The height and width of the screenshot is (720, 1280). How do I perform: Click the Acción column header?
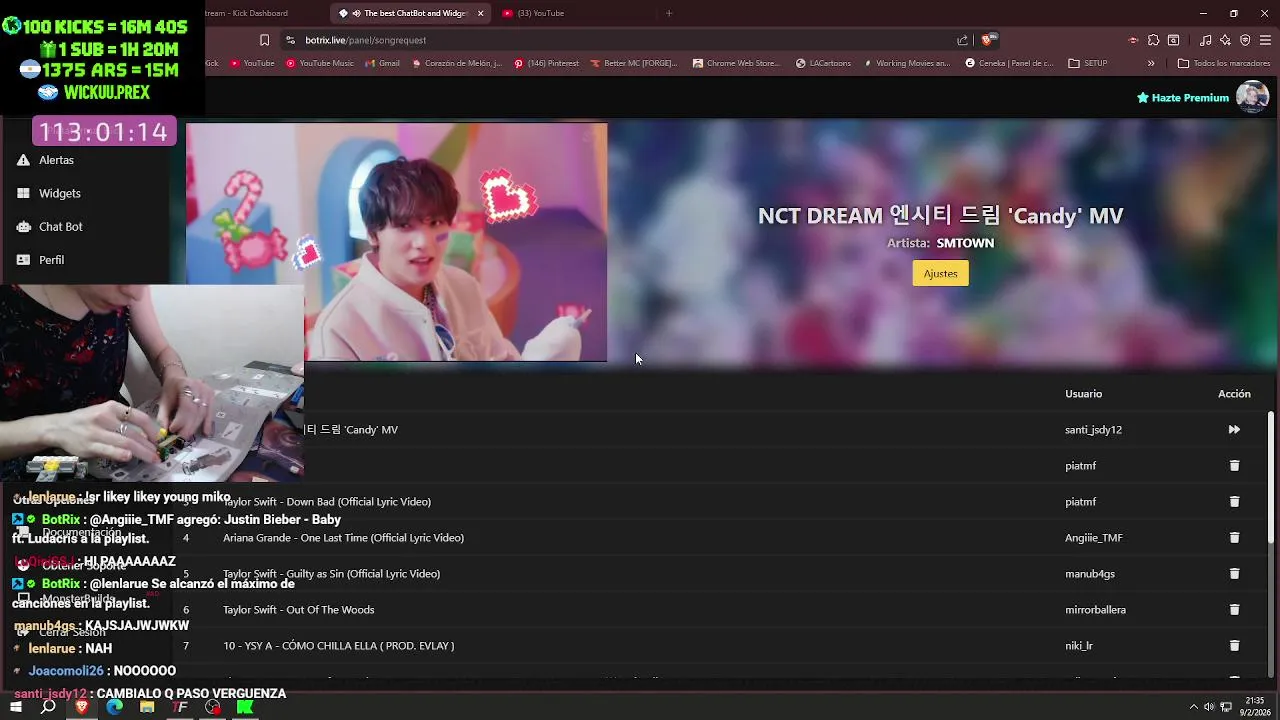(1234, 394)
